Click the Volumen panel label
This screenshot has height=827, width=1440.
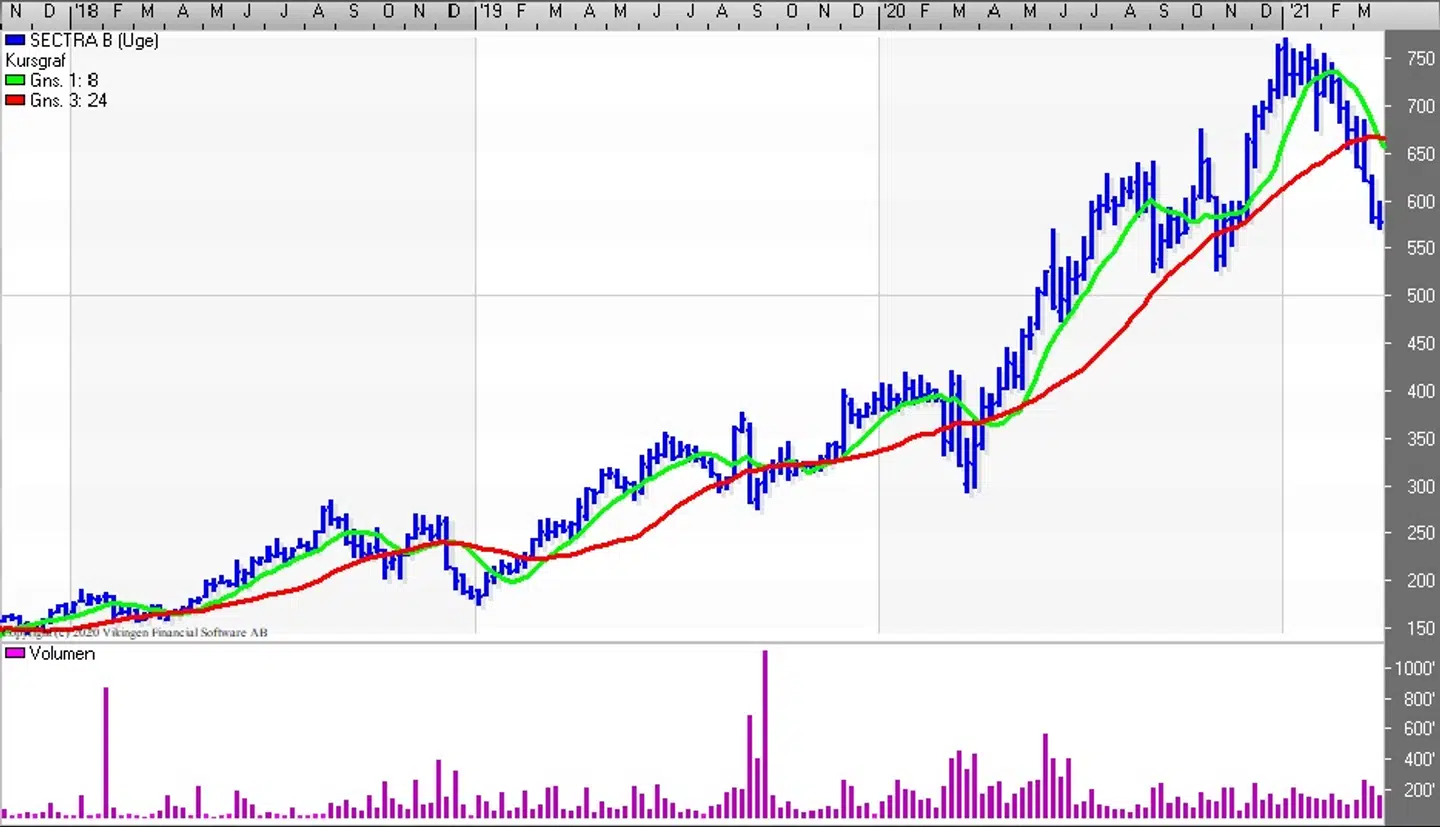click(x=62, y=654)
